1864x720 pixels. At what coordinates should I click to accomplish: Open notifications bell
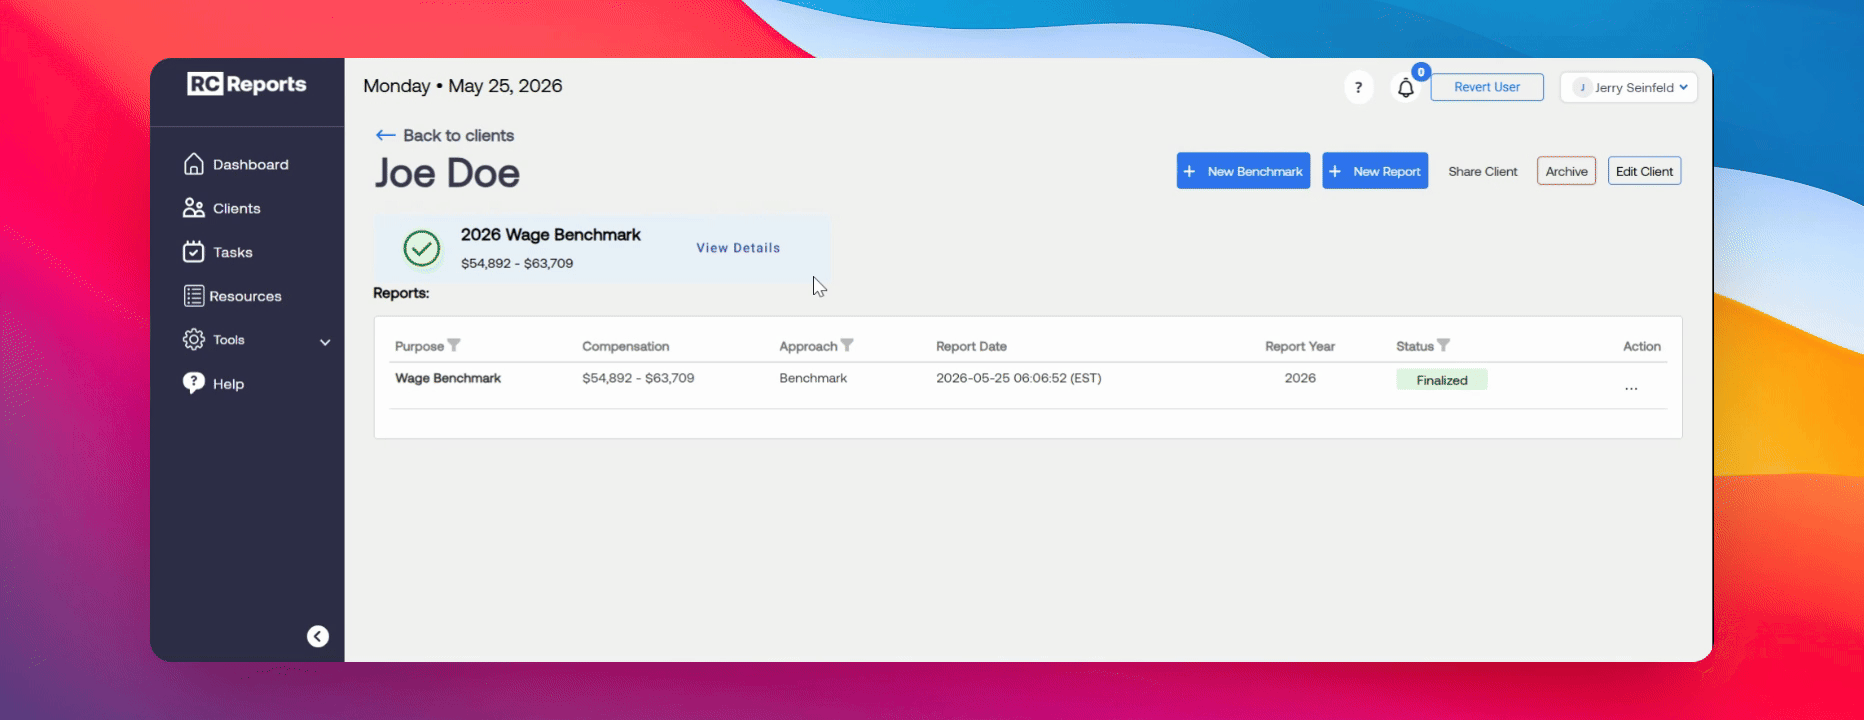click(1406, 88)
